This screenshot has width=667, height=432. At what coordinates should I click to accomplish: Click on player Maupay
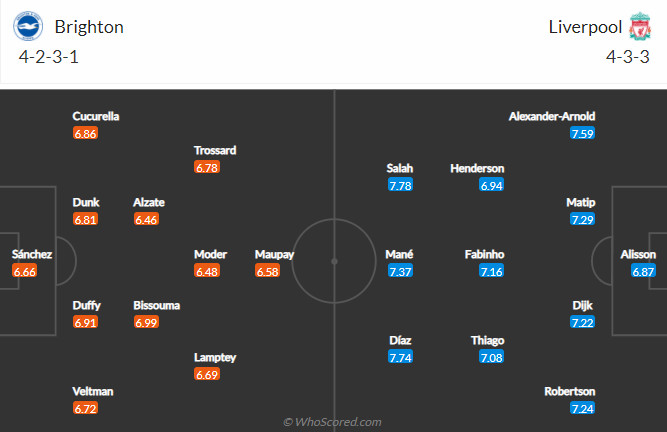[274, 254]
